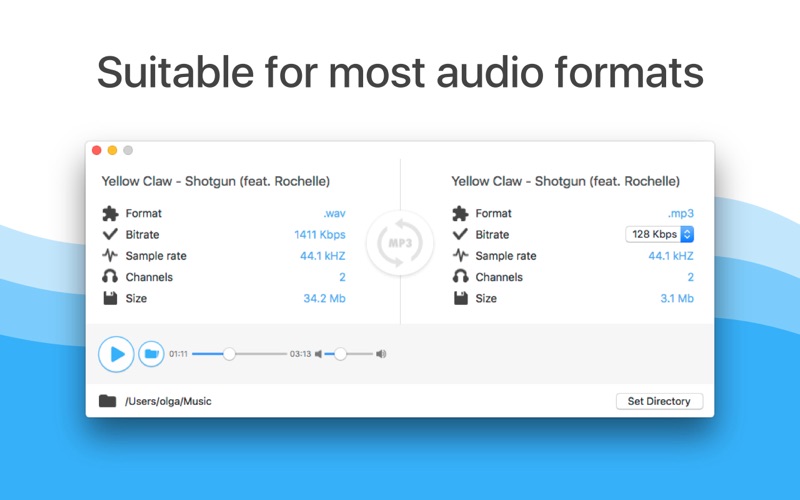Screen dimensions: 800x500
Task: Click the floppy disk Size icon in the output panel
Action: (461, 298)
